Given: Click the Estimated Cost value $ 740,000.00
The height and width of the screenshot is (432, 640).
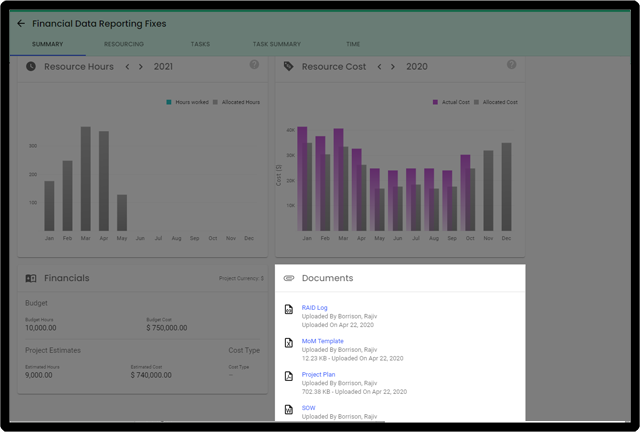Looking at the screenshot, I should click(x=151, y=375).
